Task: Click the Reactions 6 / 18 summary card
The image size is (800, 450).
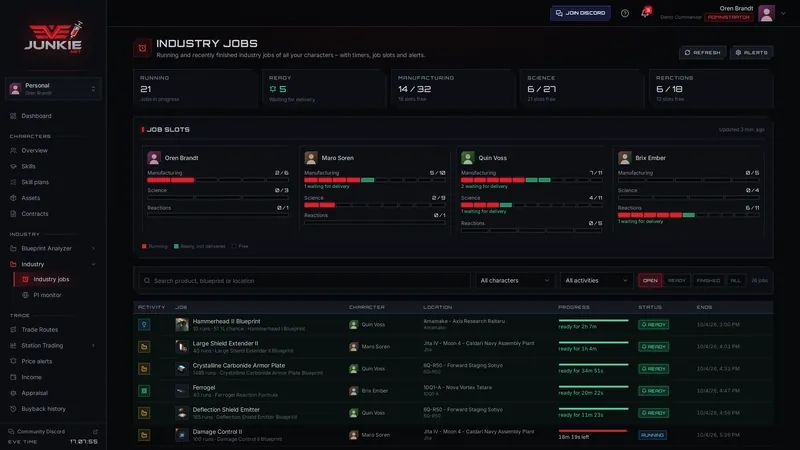Action: tap(710, 88)
